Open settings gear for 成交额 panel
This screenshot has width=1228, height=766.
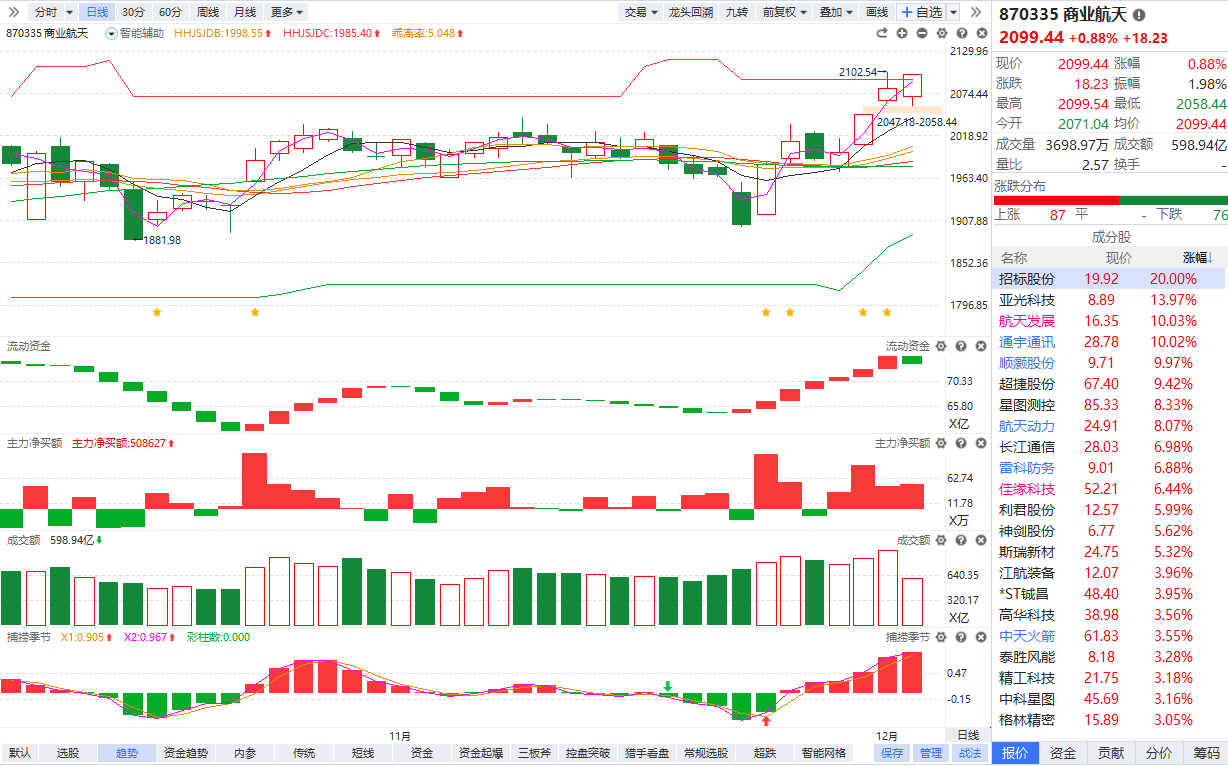point(941,540)
